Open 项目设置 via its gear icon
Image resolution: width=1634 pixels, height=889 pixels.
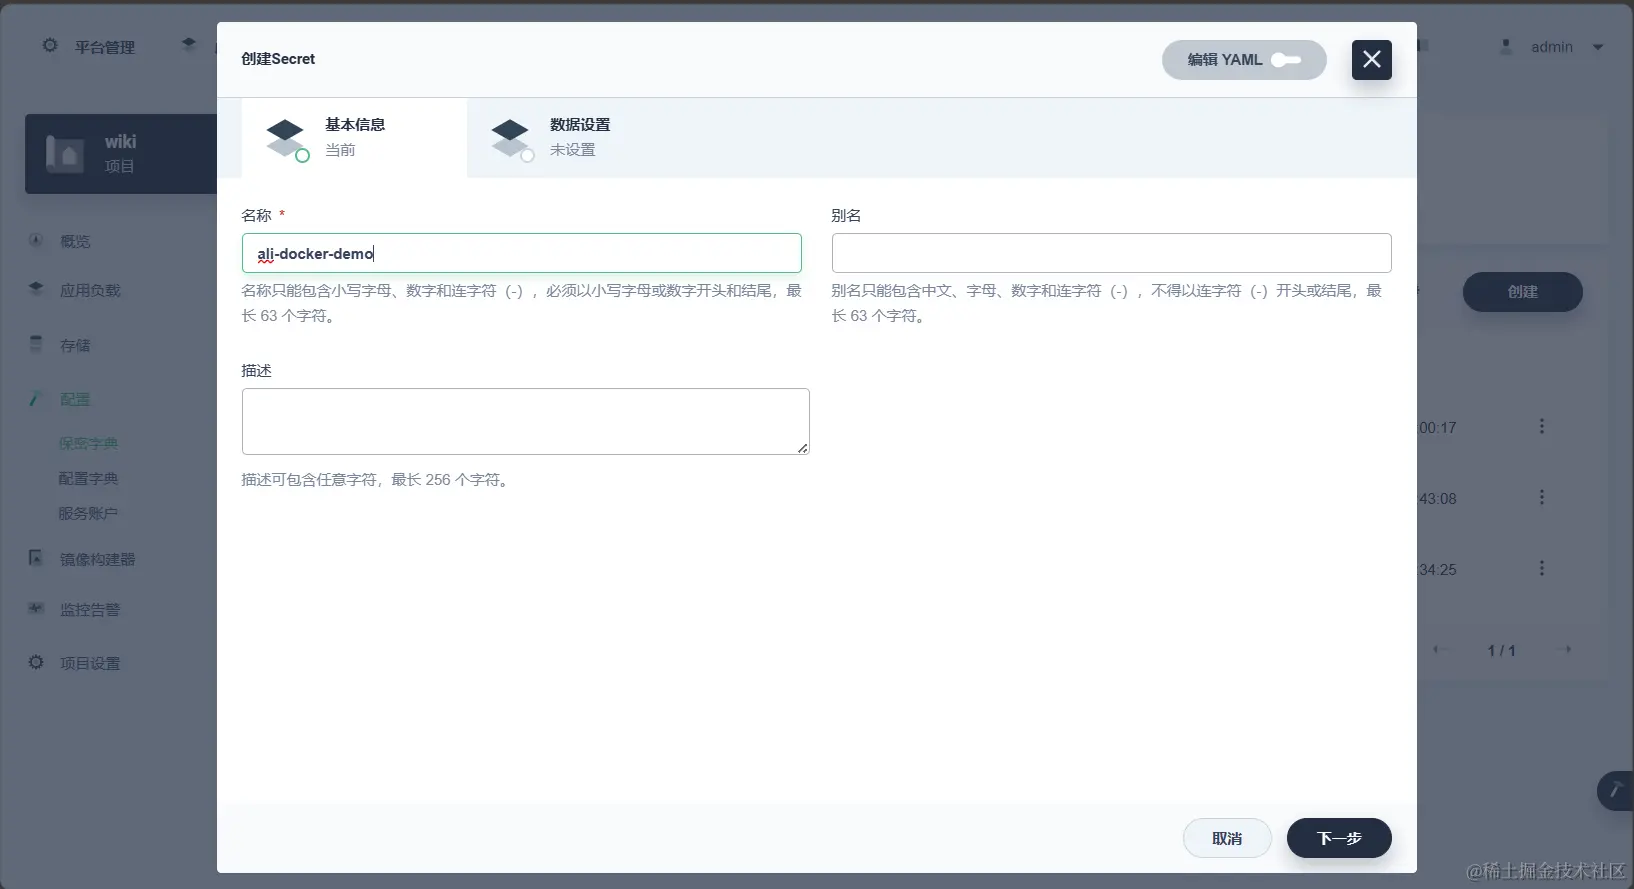click(36, 662)
